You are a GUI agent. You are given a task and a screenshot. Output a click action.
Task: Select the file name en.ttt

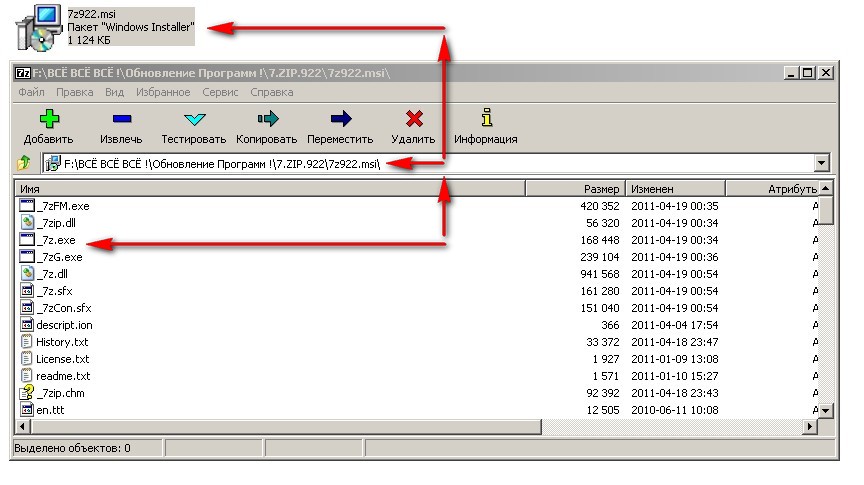point(50,409)
